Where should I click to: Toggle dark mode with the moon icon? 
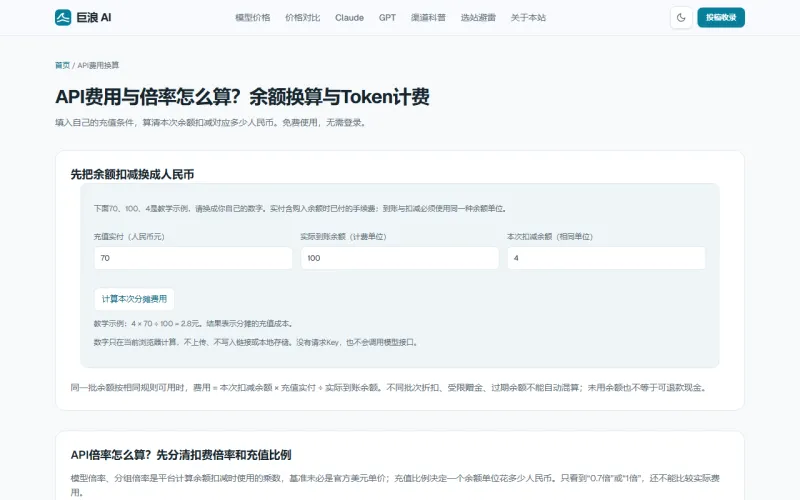(x=681, y=17)
